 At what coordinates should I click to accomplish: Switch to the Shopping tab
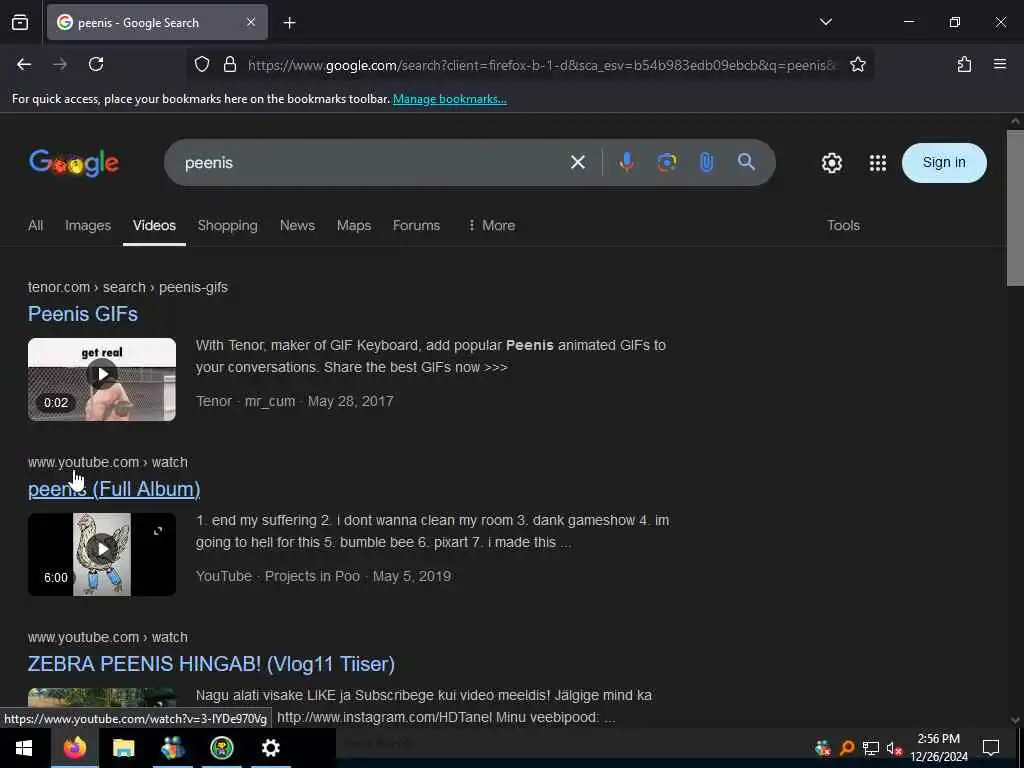coord(227,225)
